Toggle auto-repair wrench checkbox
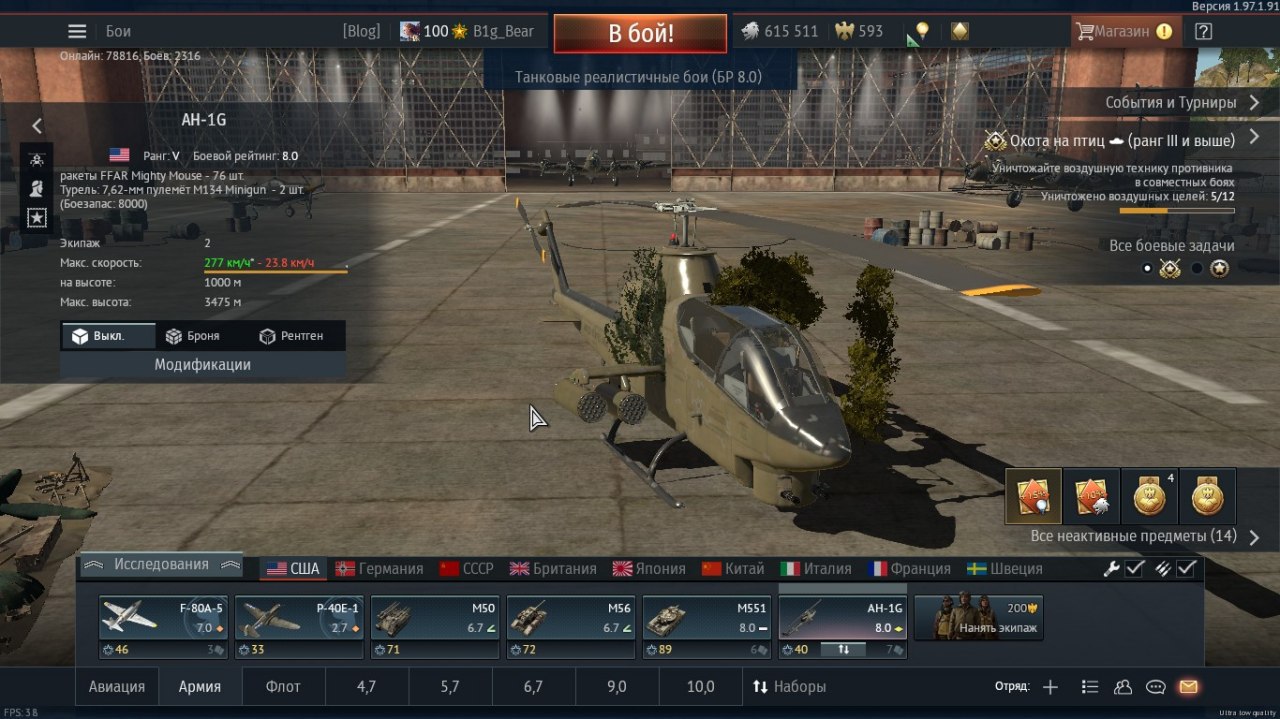Image resolution: width=1280 pixels, height=719 pixels. coord(1135,568)
